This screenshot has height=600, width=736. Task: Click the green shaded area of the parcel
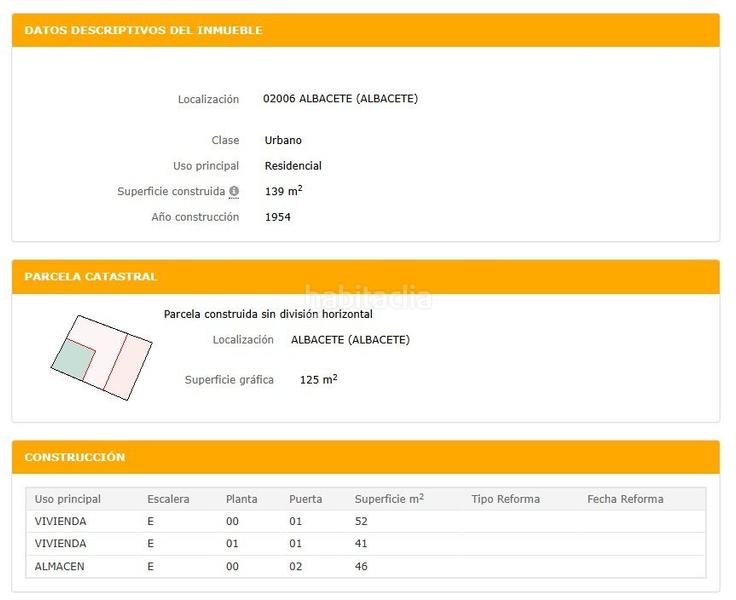(x=72, y=358)
